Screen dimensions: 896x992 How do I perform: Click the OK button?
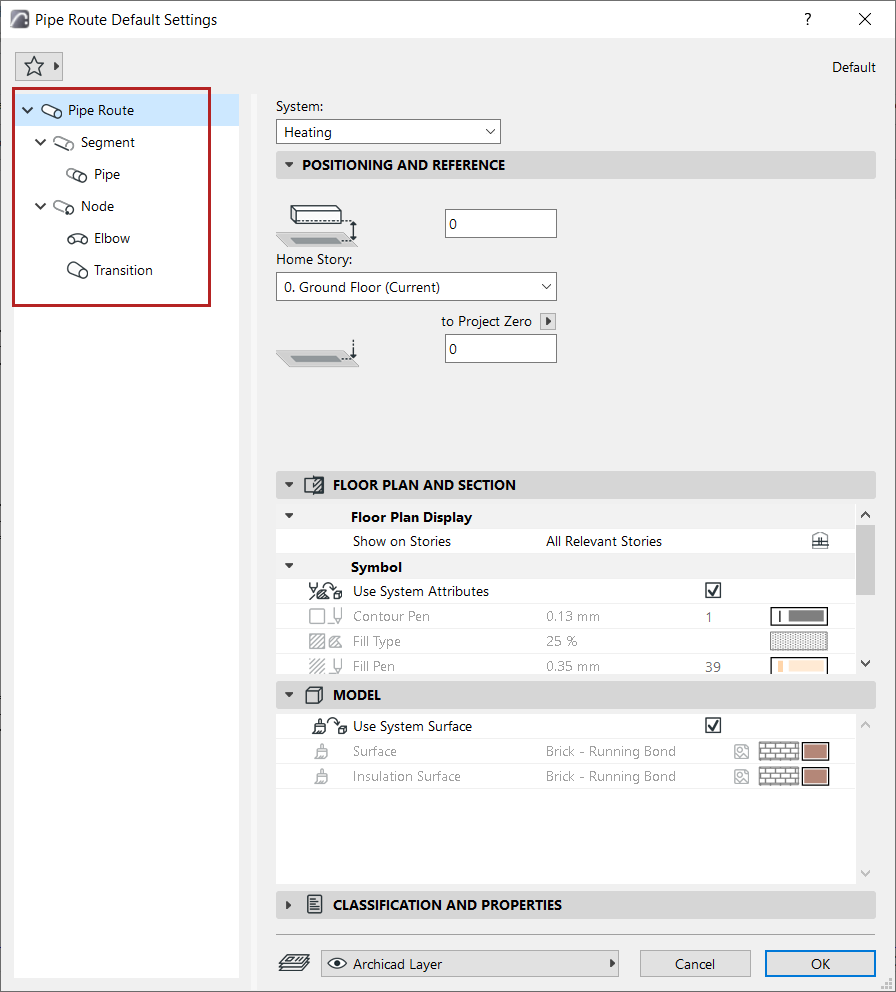[x=820, y=964]
